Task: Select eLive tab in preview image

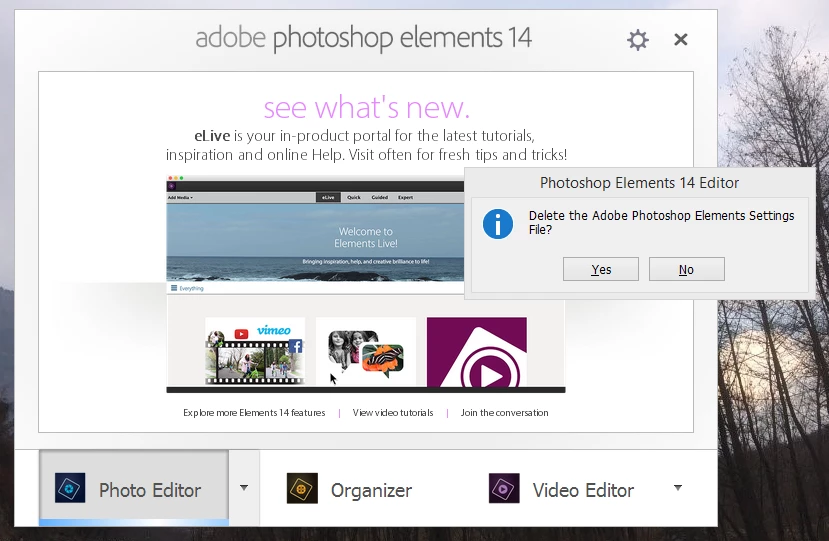Action: (x=328, y=197)
